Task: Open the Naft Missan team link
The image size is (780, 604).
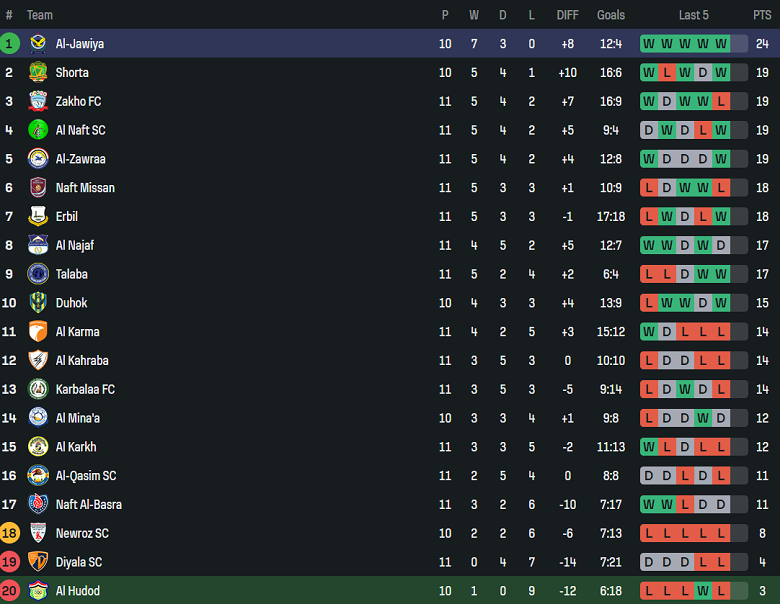Action: [85, 188]
